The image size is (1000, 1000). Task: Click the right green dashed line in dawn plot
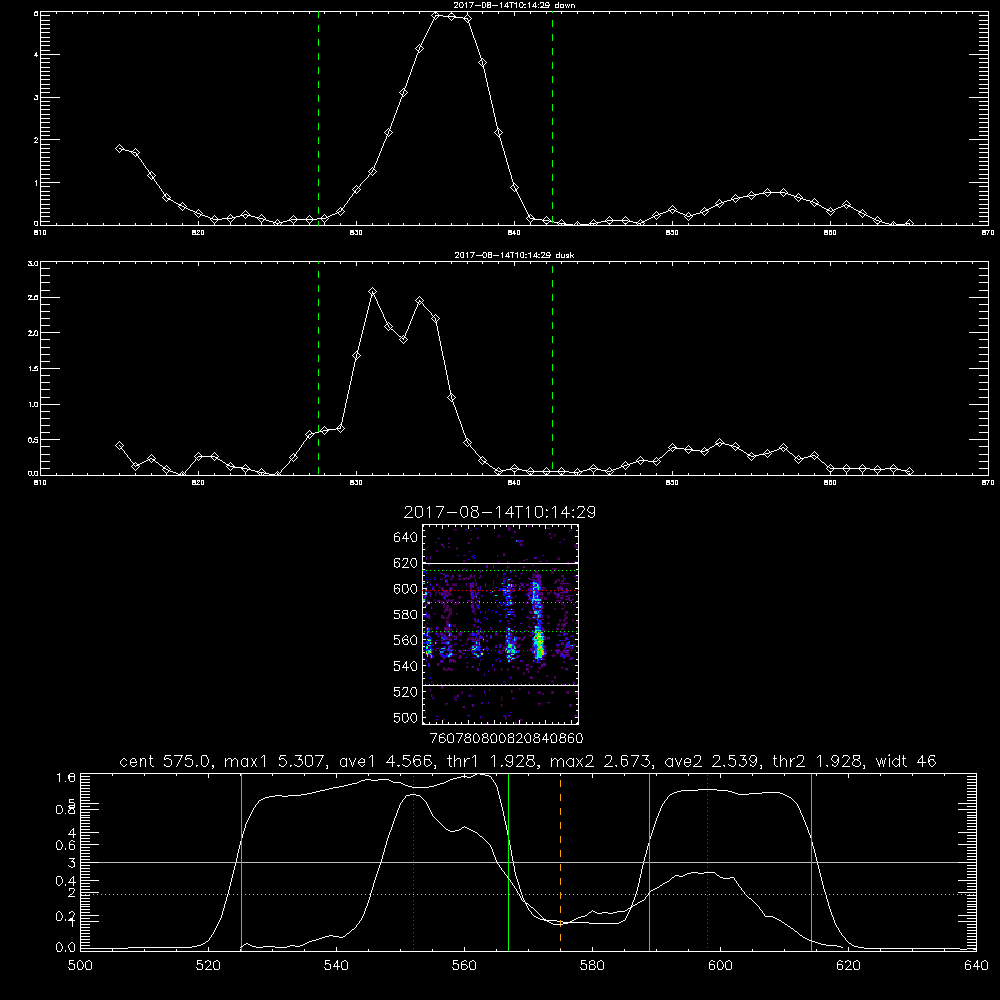(552, 118)
